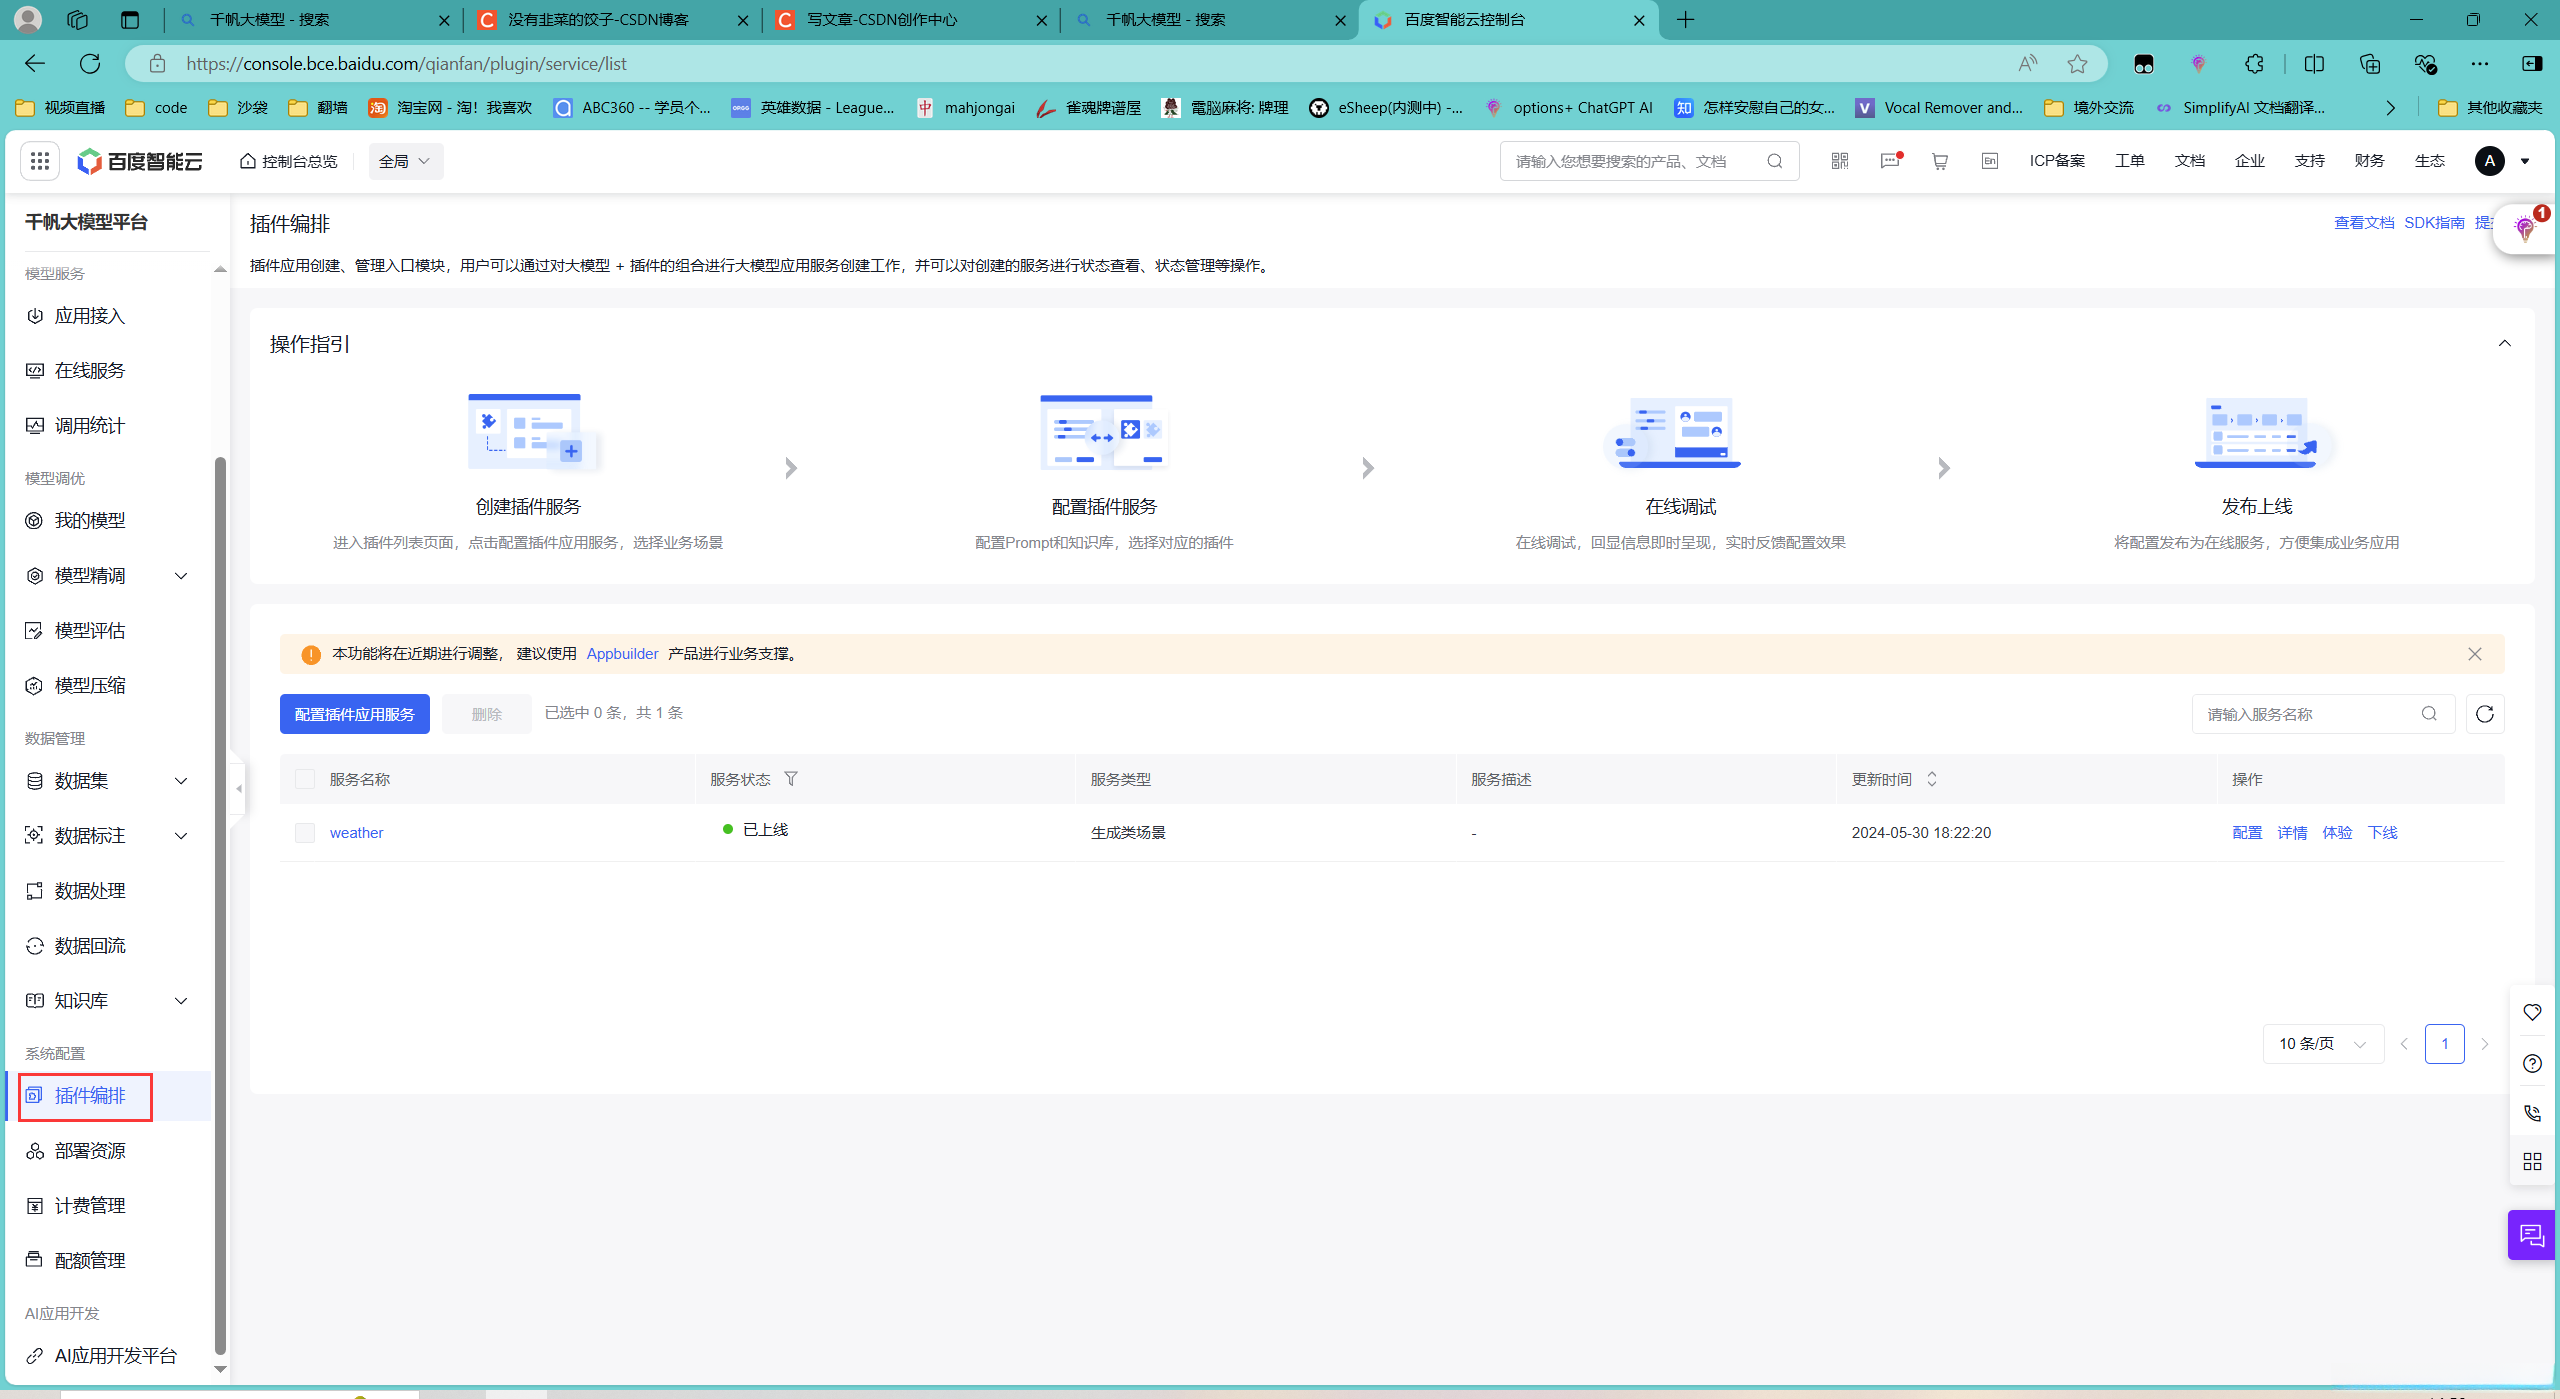The height and width of the screenshot is (1399, 2560).
Task: Click the shopping cart icon
Action: [x=1939, y=161]
